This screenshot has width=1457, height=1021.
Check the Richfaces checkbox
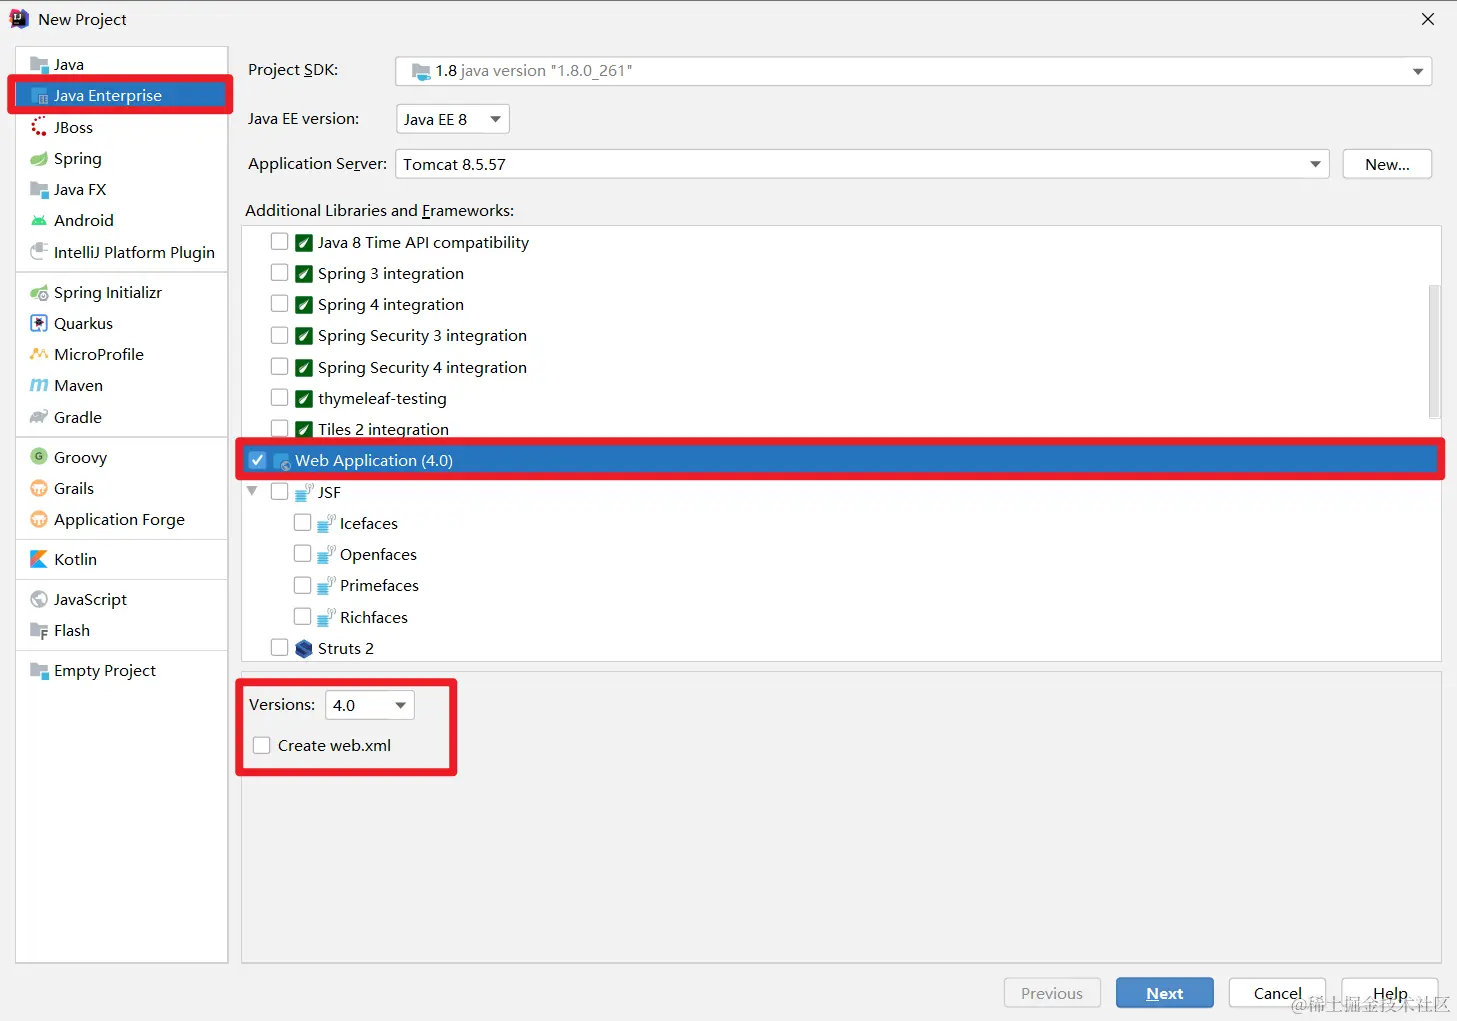click(302, 616)
